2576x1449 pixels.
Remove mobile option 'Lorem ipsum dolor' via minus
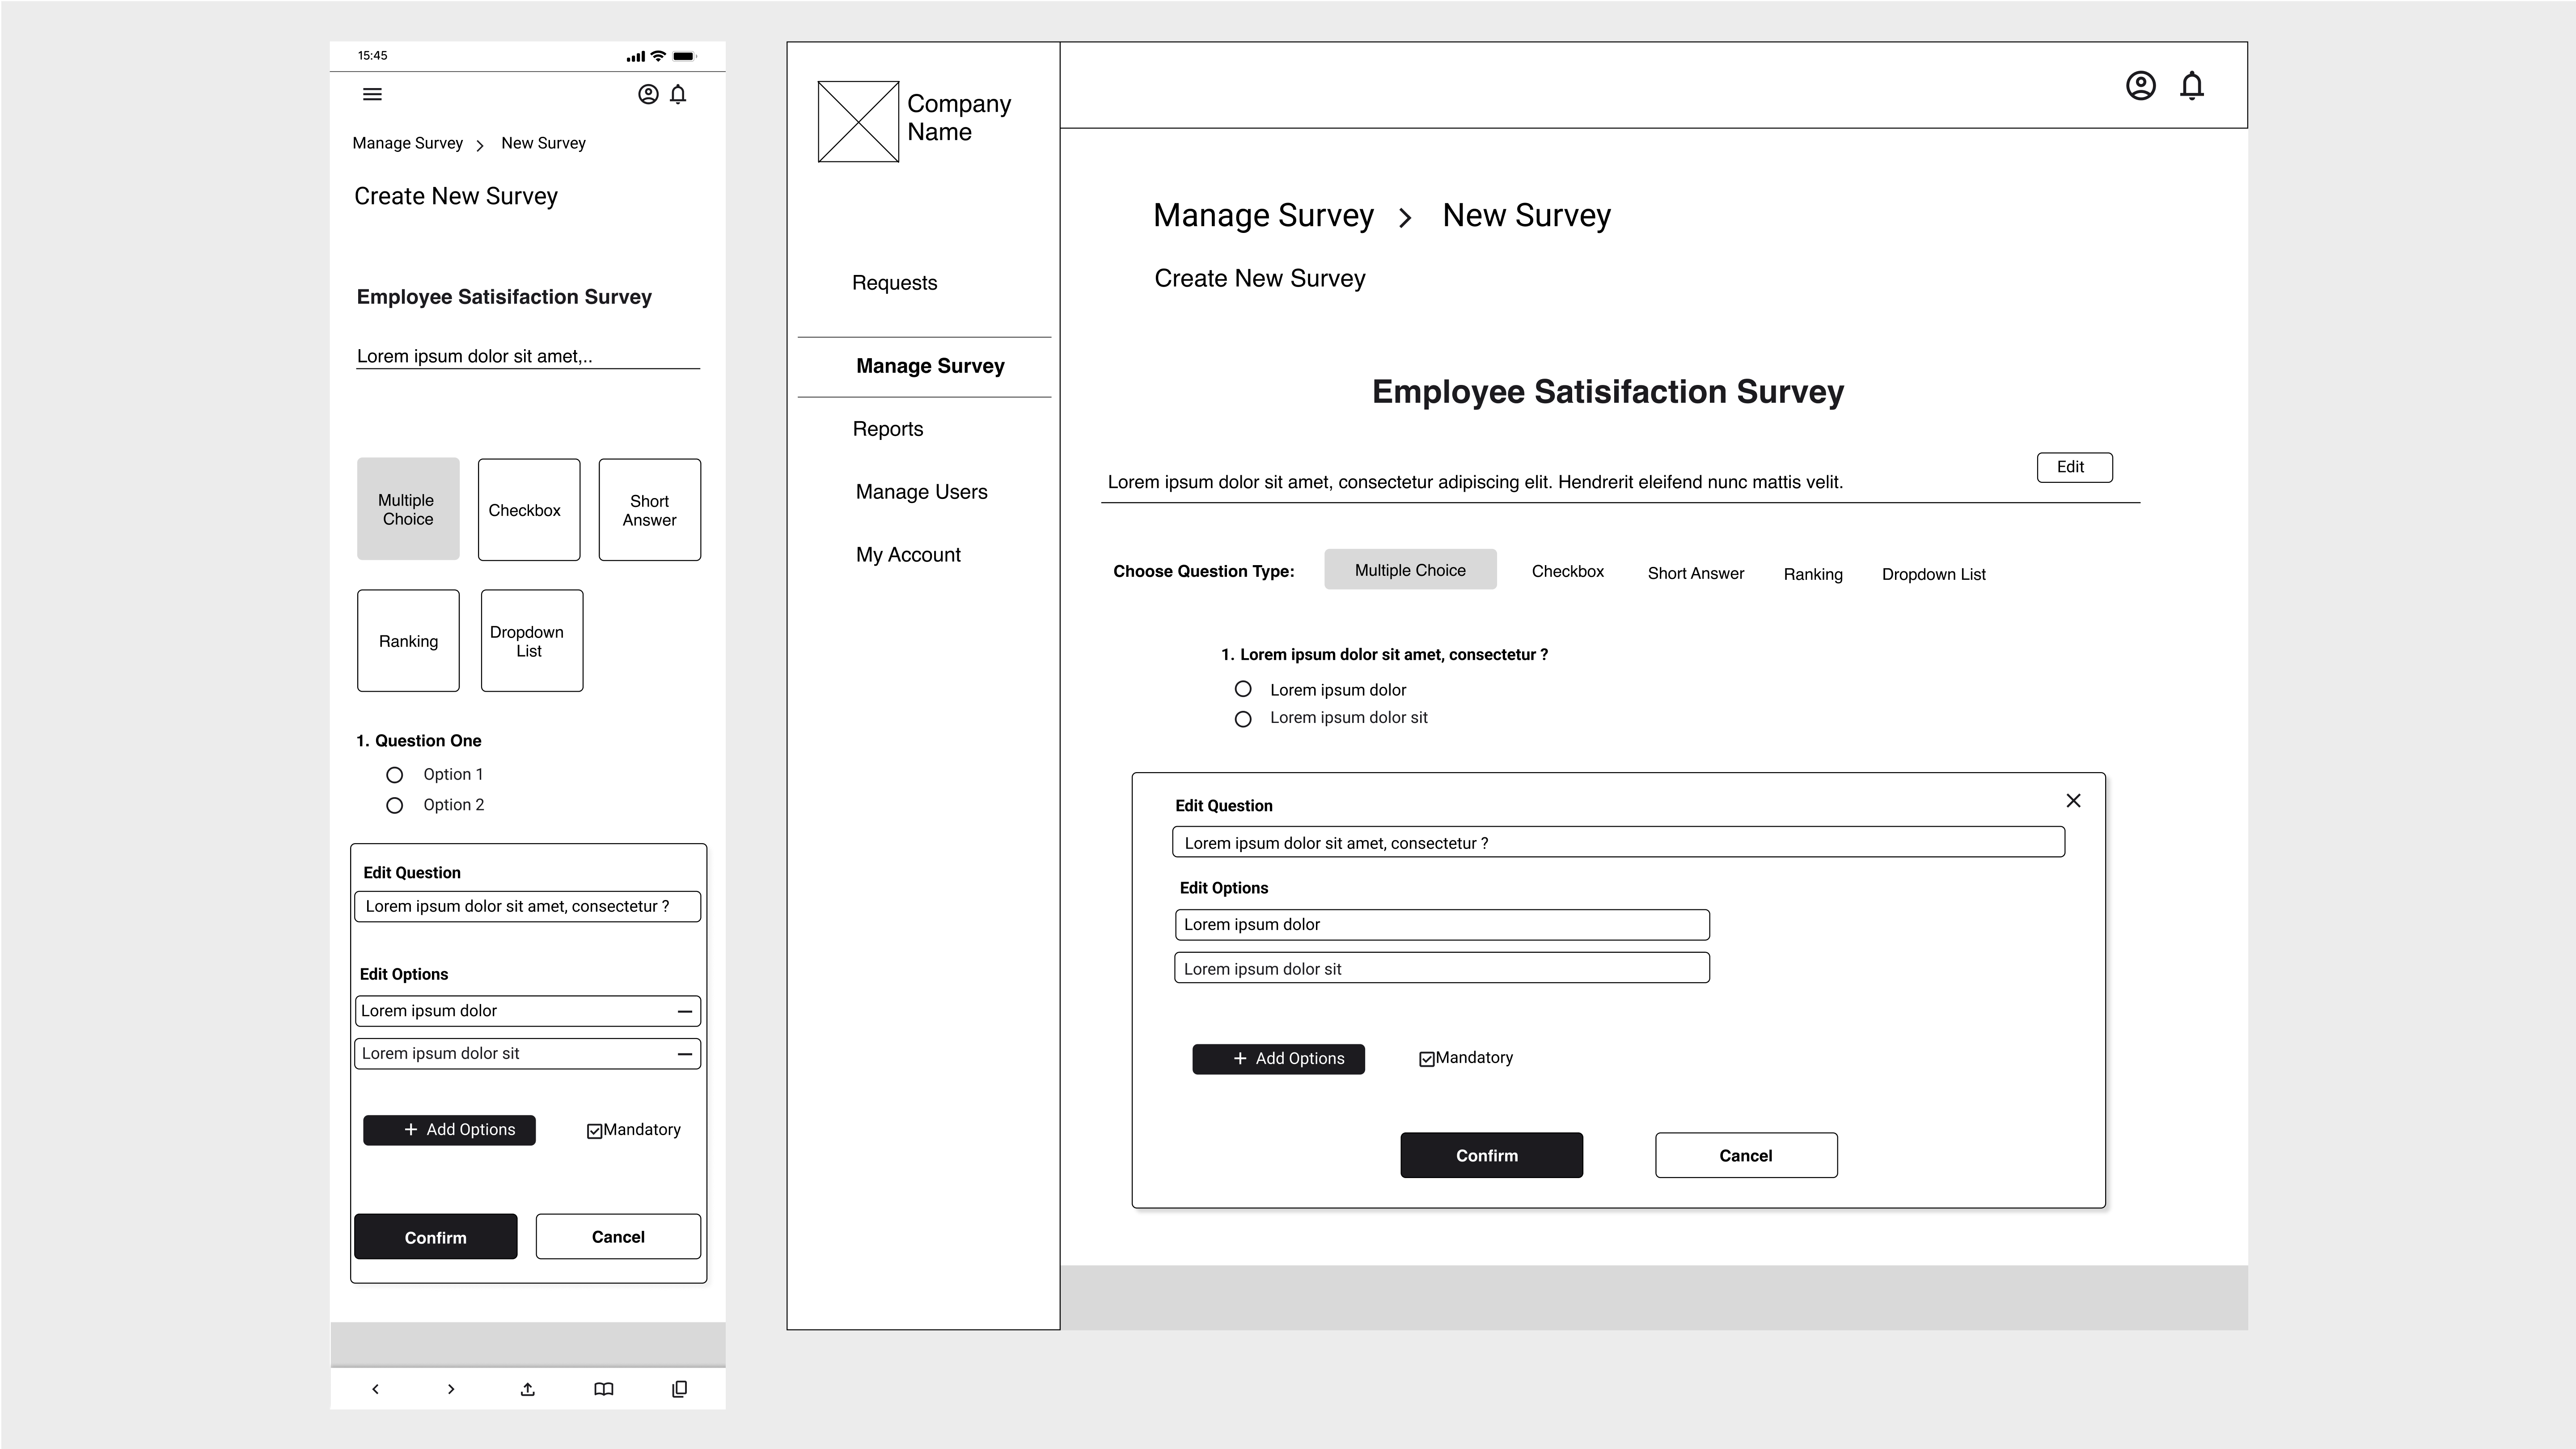click(685, 1011)
